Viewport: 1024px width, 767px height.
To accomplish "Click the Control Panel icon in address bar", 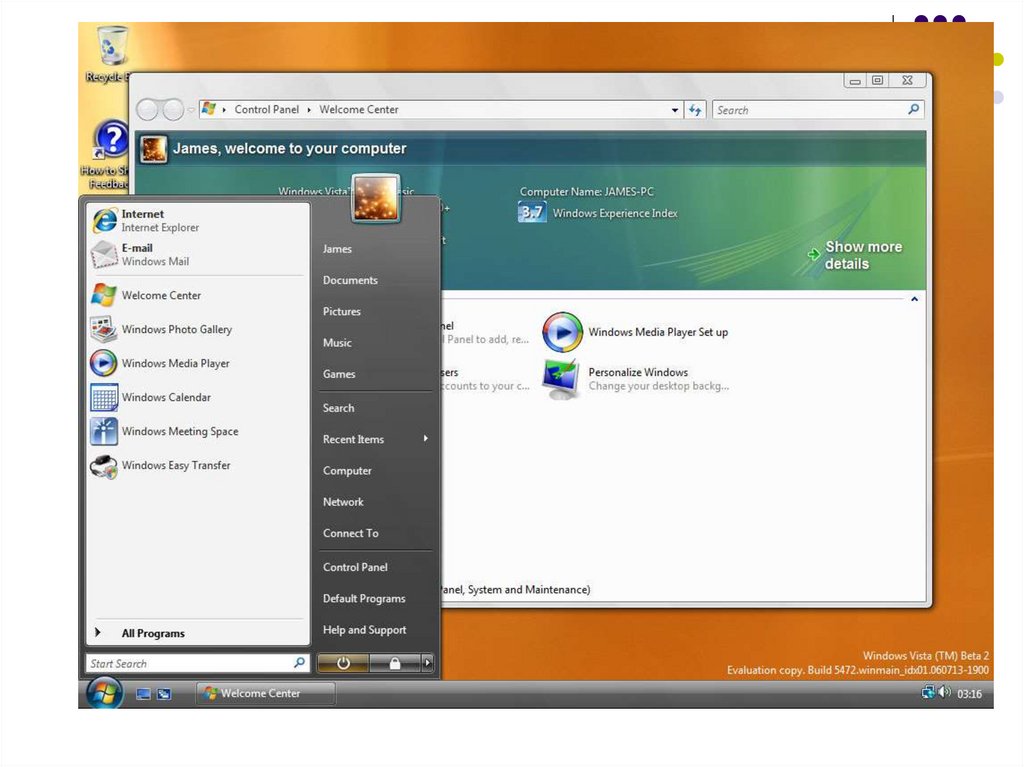I will [209, 108].
